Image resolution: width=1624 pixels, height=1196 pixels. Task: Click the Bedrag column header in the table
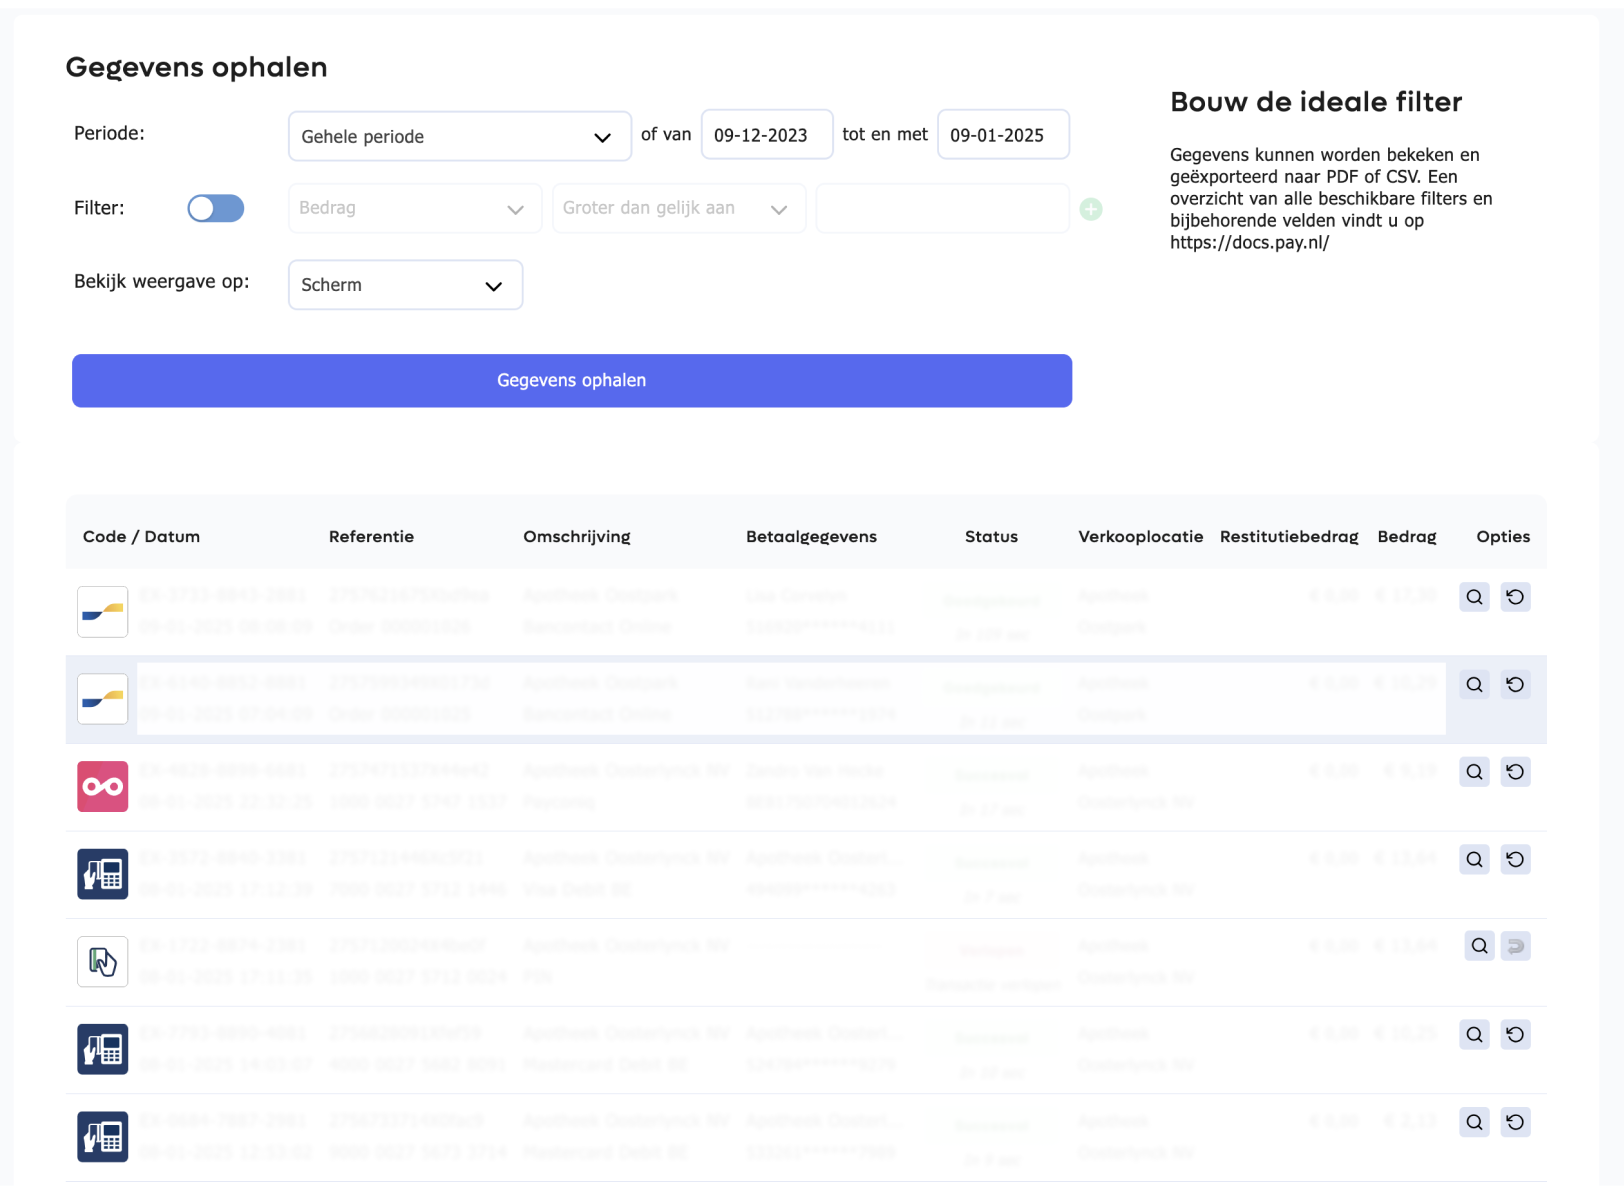pyautogui.click(x=1406, y=537)
